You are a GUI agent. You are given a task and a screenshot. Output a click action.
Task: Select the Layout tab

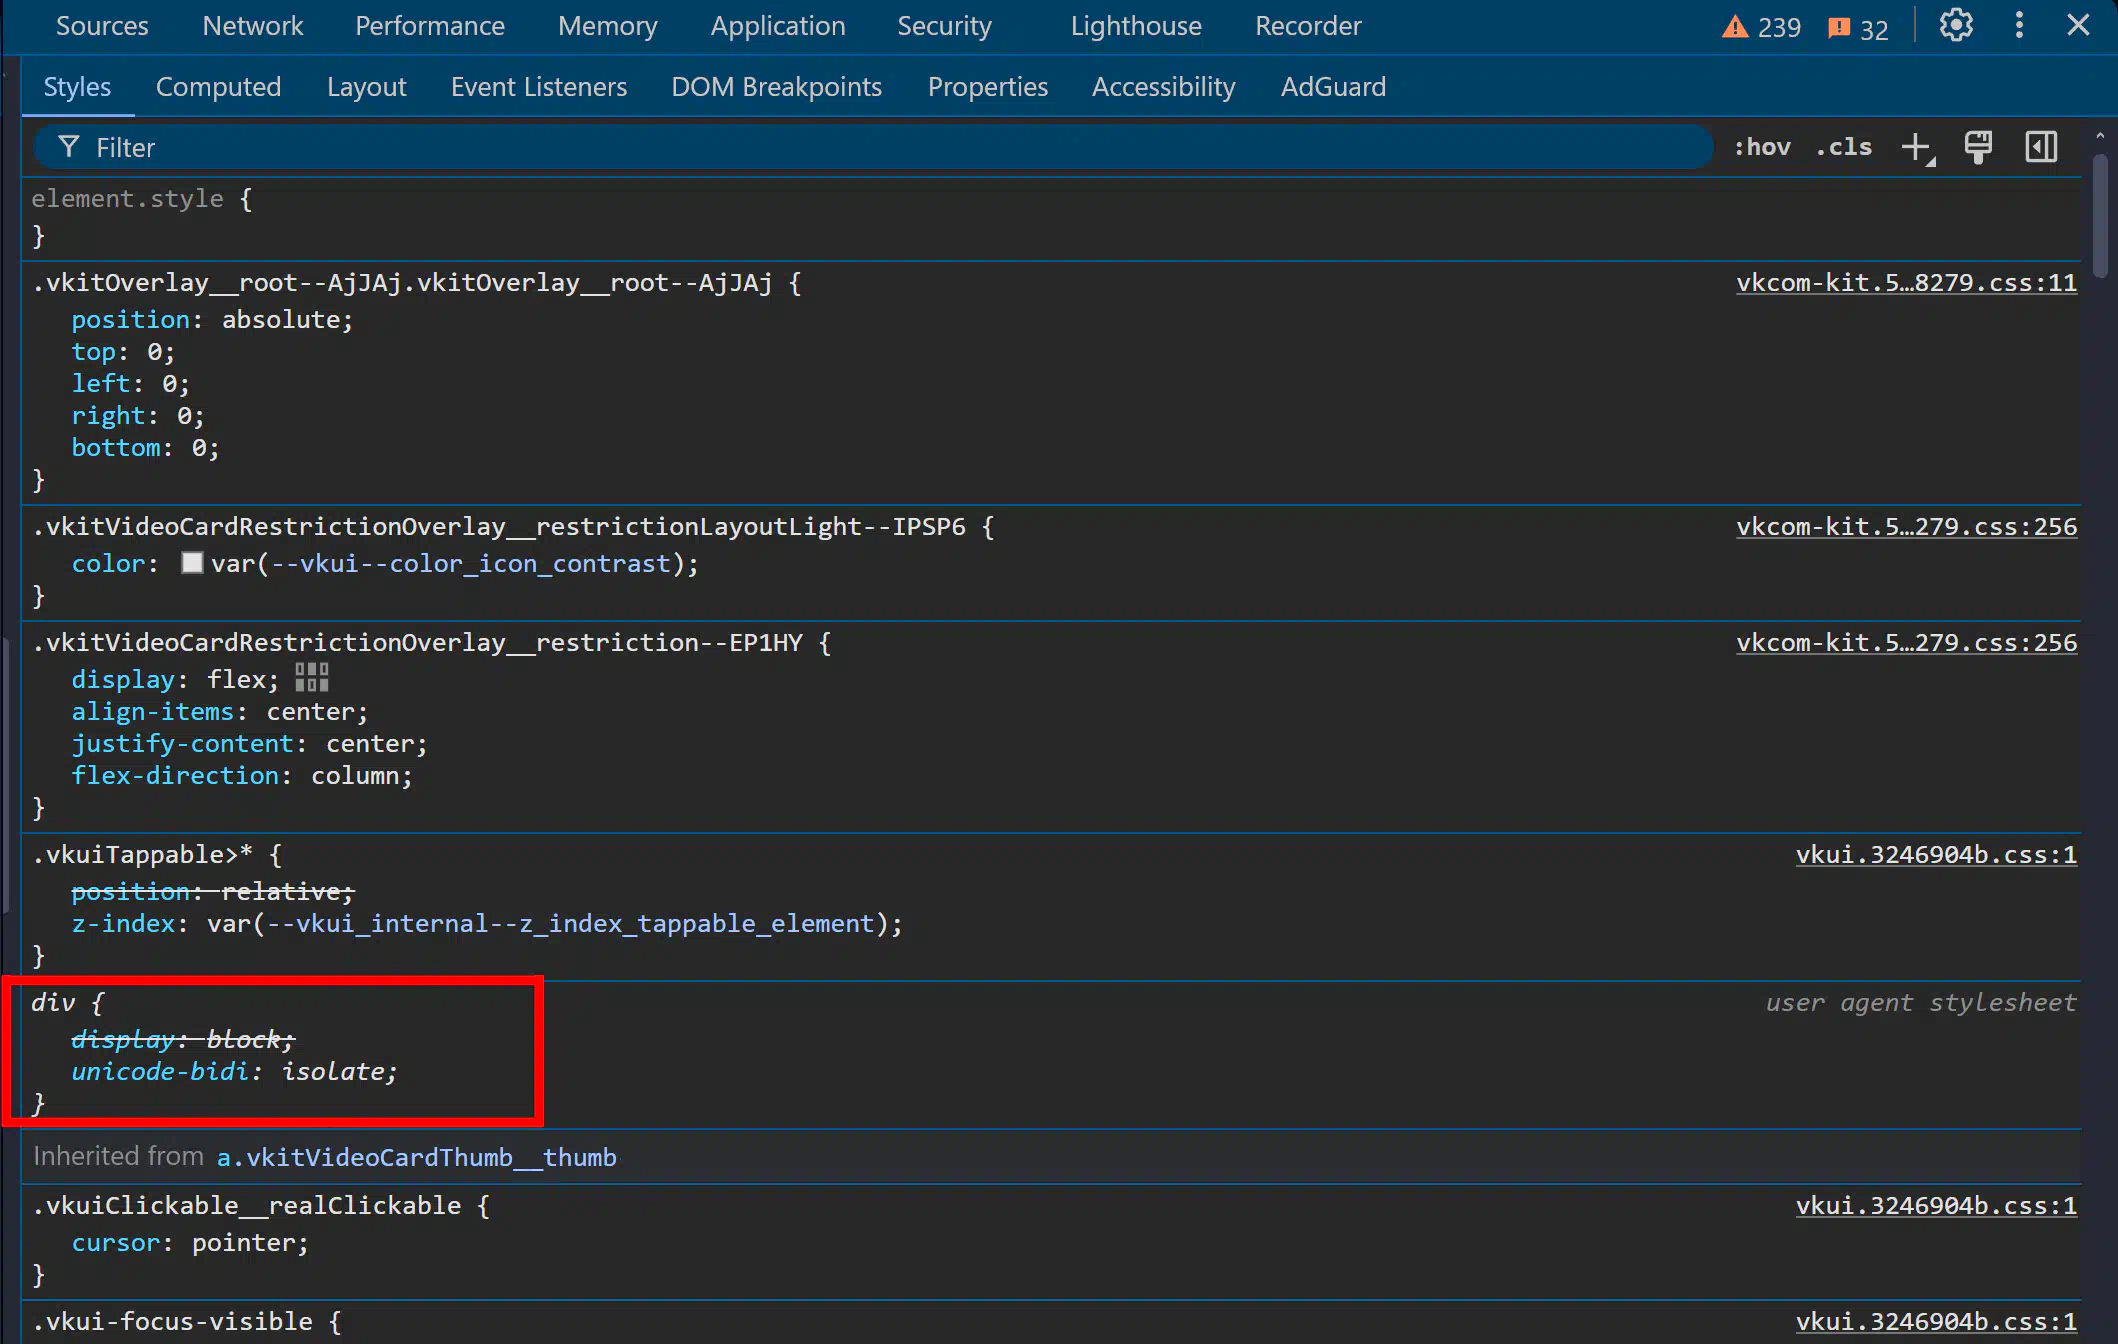(366, 87)
